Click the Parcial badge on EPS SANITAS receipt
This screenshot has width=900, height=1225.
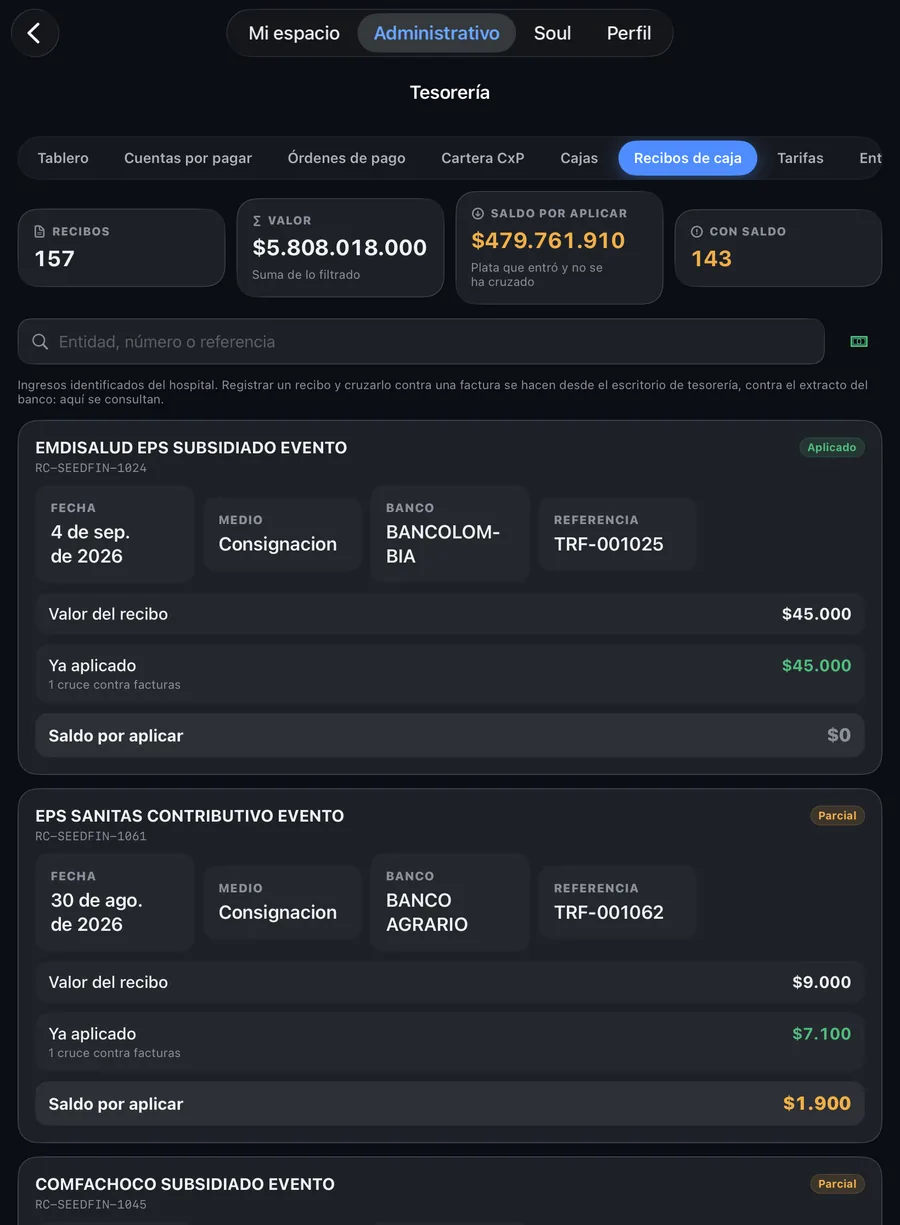(x=837, y=816)
